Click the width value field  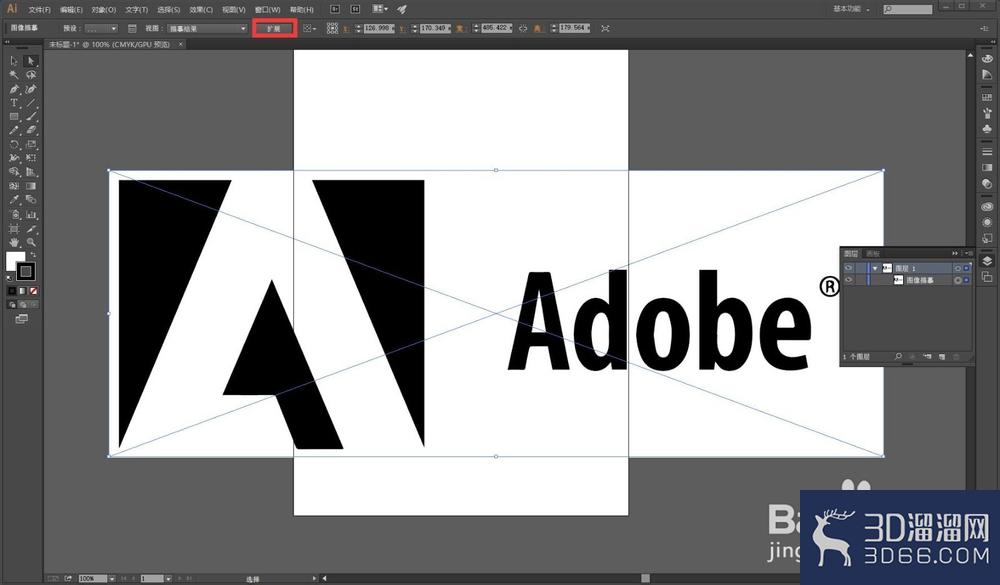click(496, 28)
